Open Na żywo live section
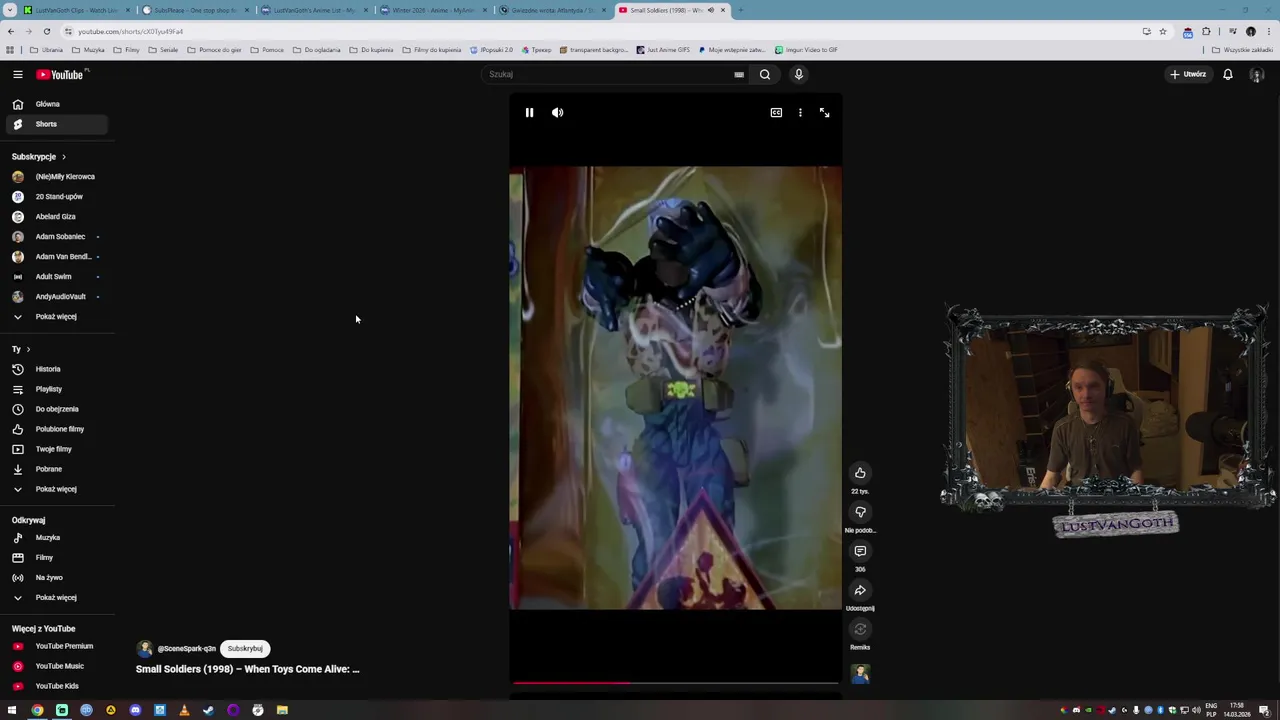This screenshot has width=1280, height=720. [55, 578]
